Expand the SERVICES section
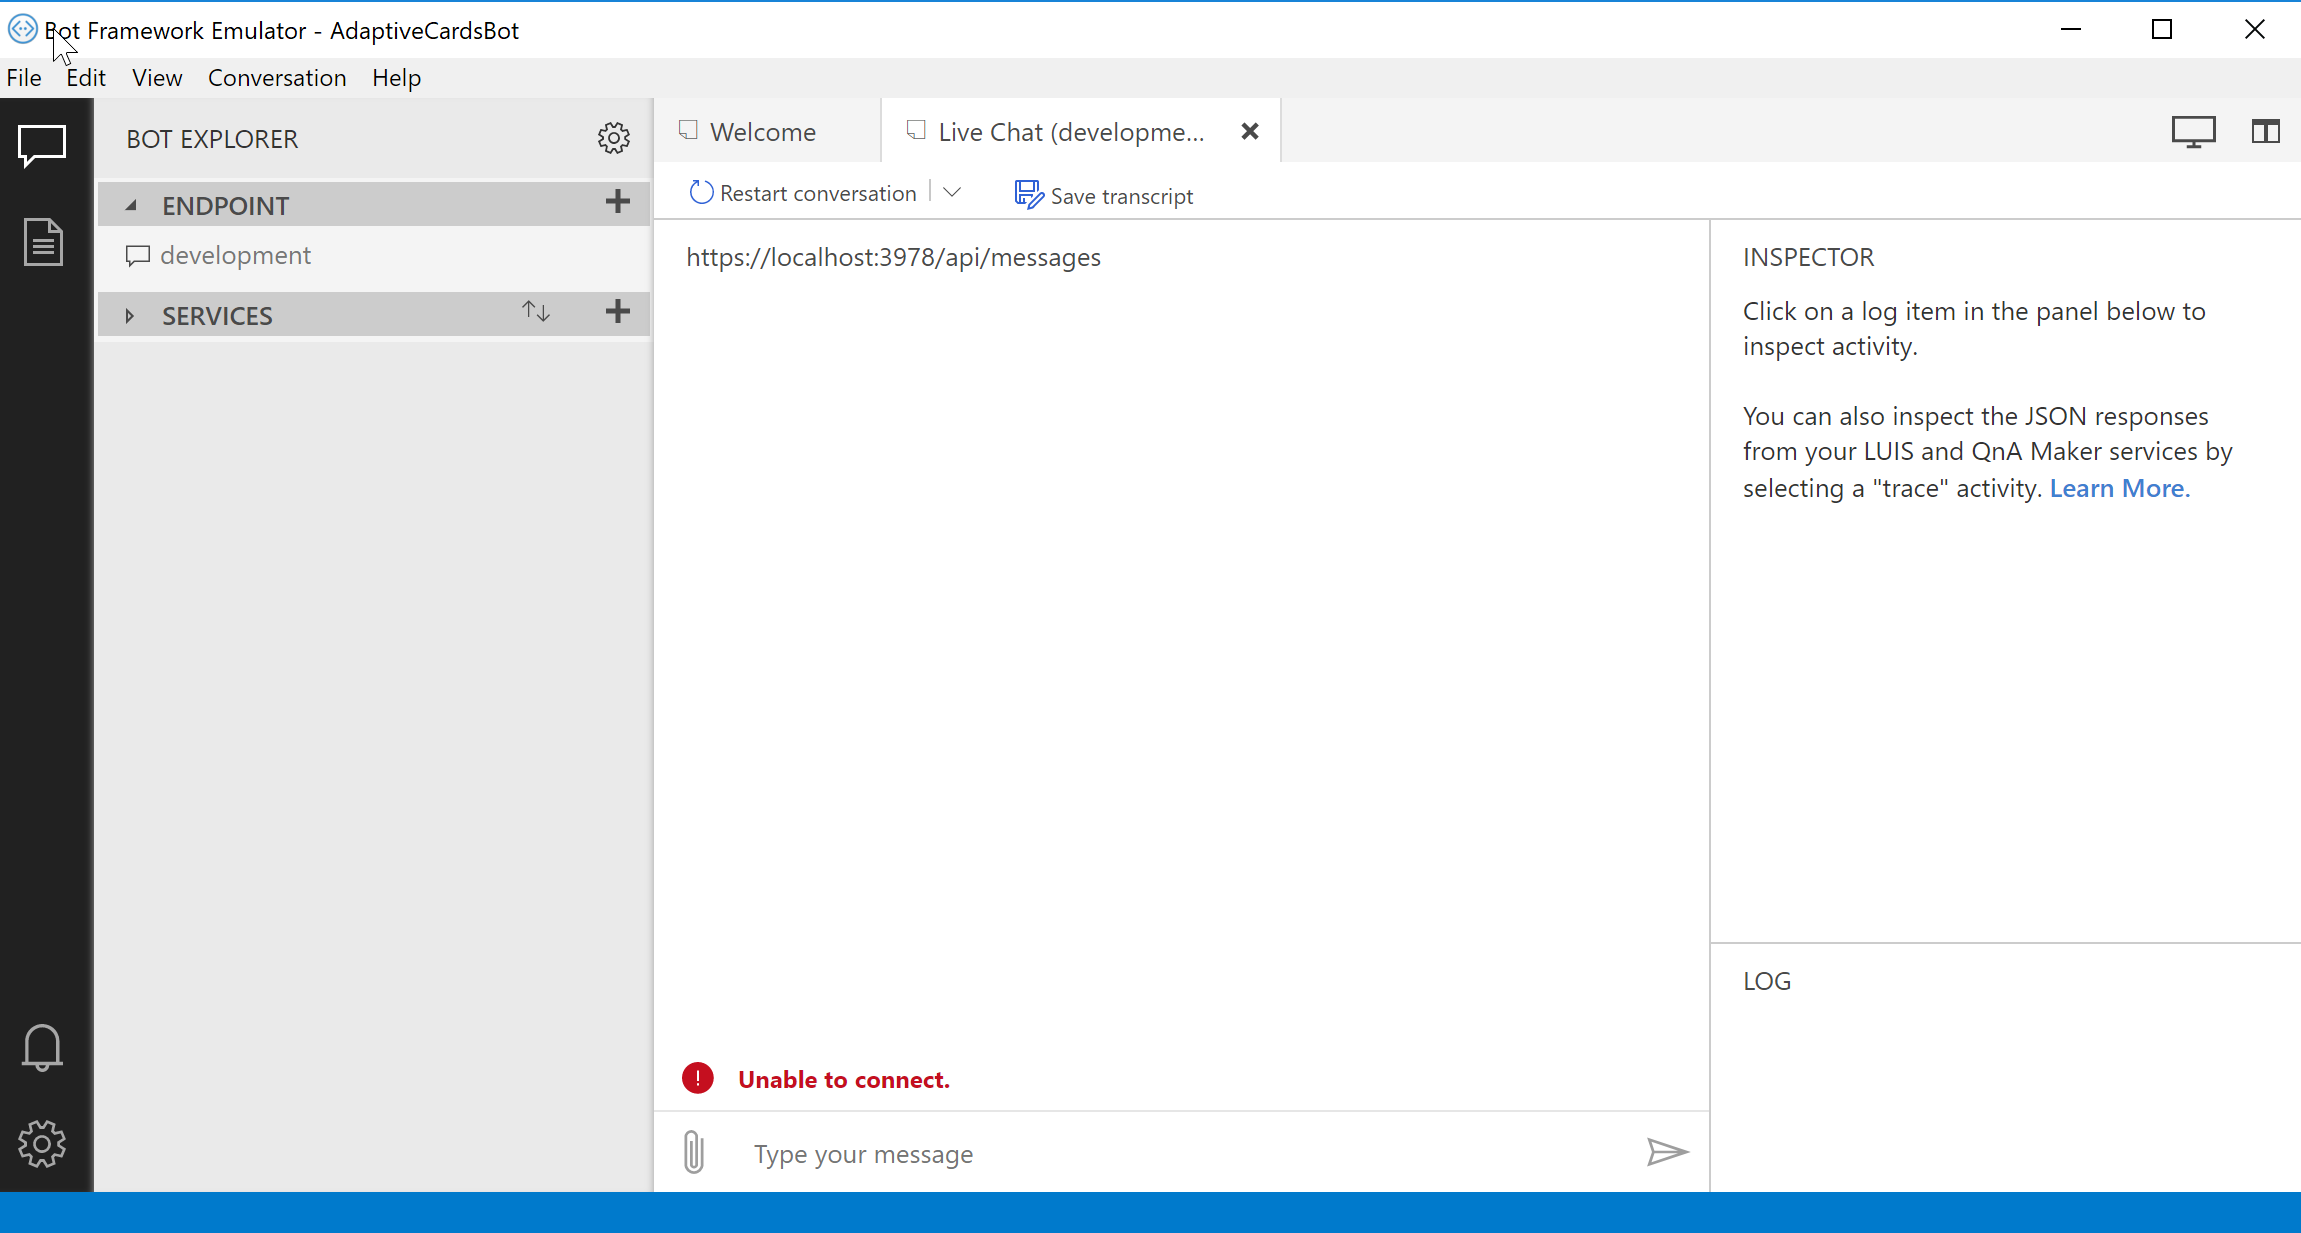The image size is (2301, 1233). point(130,316)
